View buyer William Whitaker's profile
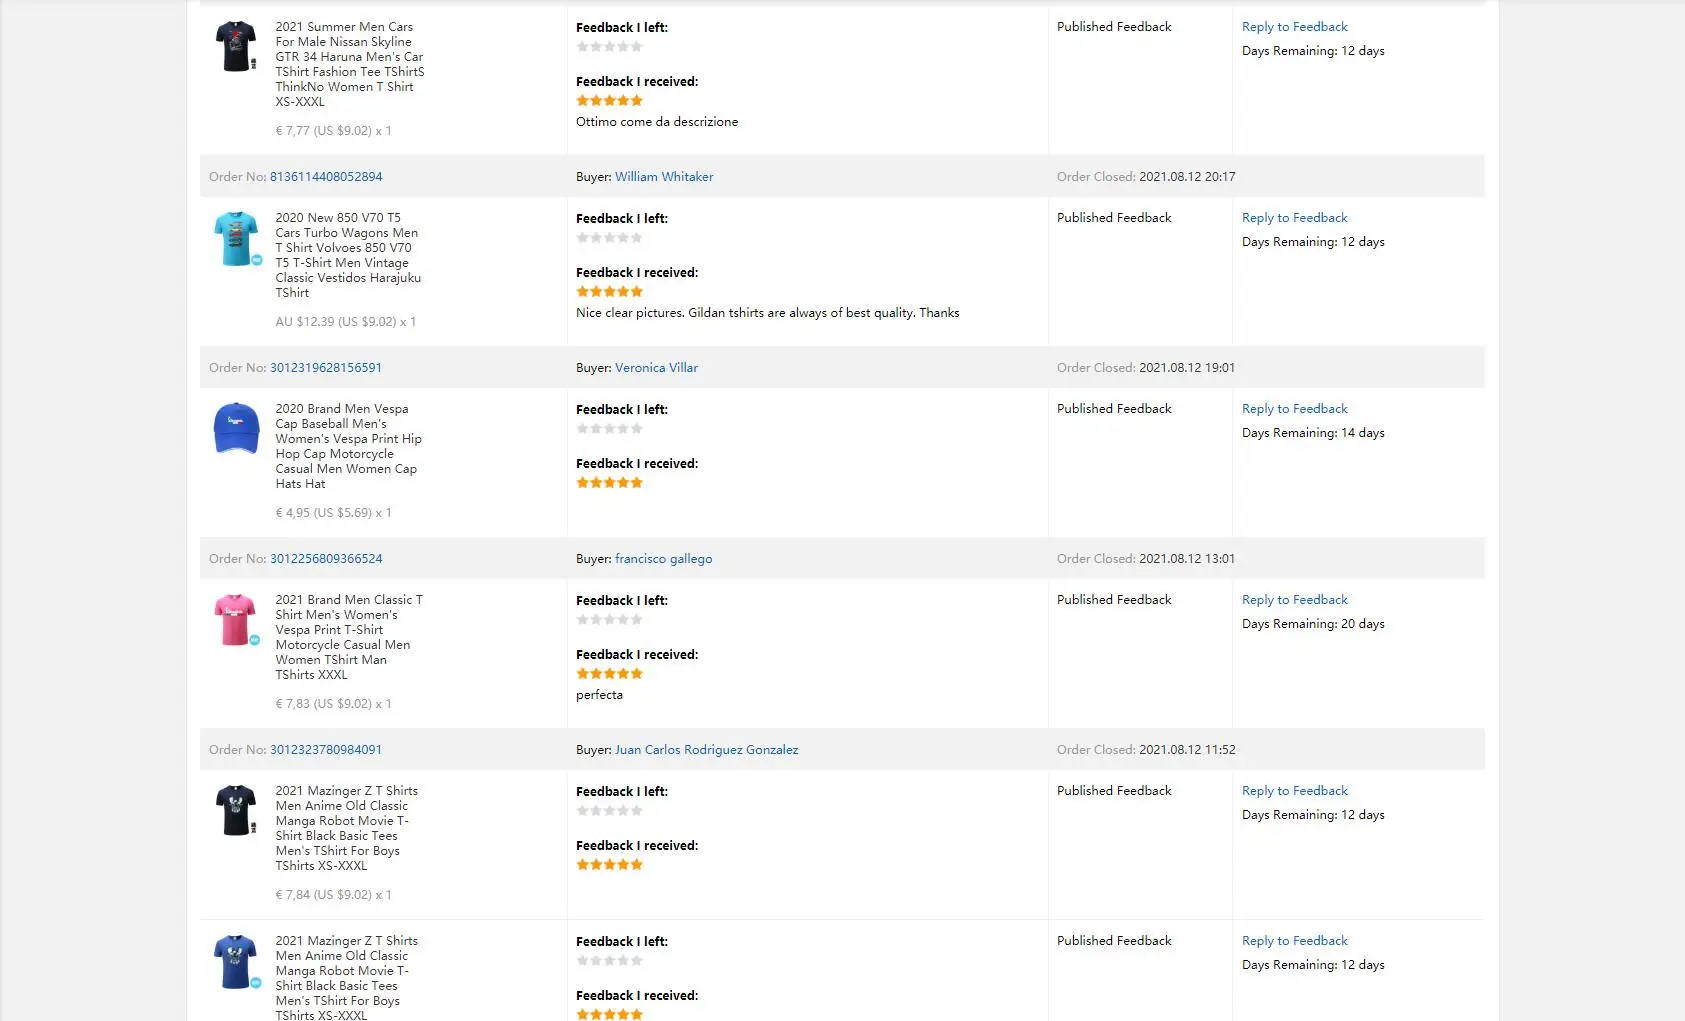This screenshot has width=1685, height=1021. (x=664, y=177)
